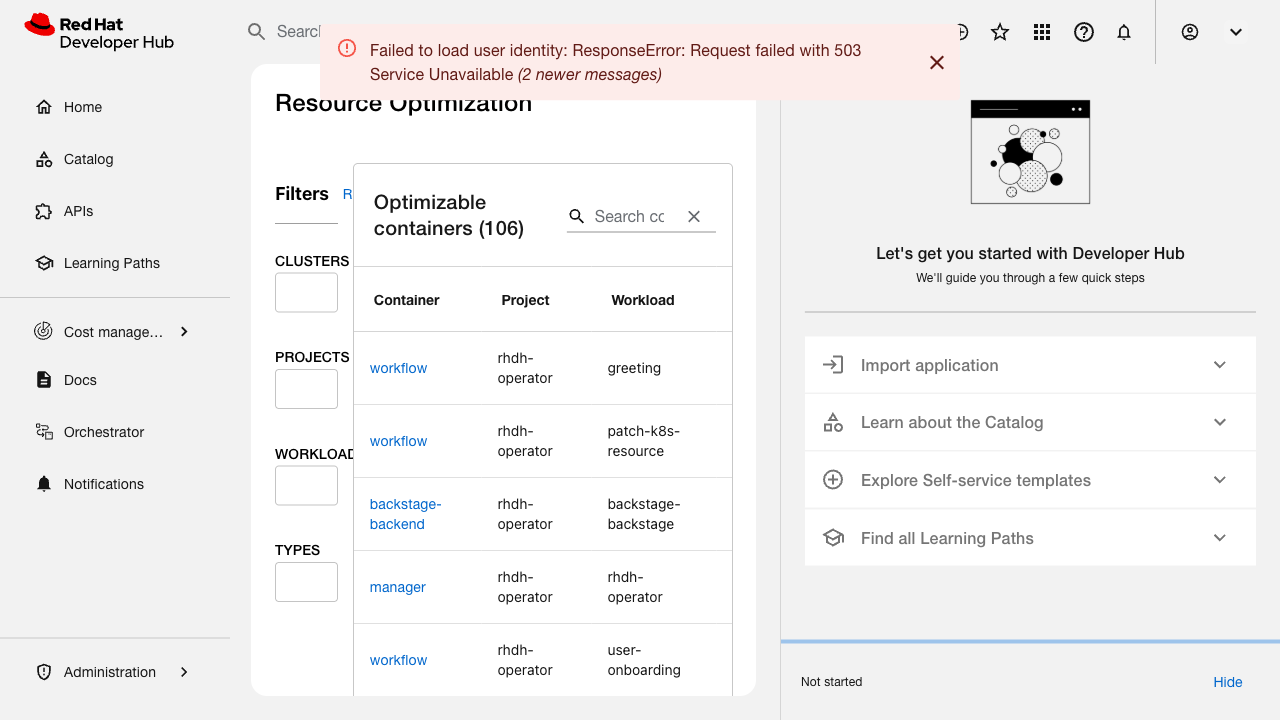Select the 'greeting' workload cell

634,368
